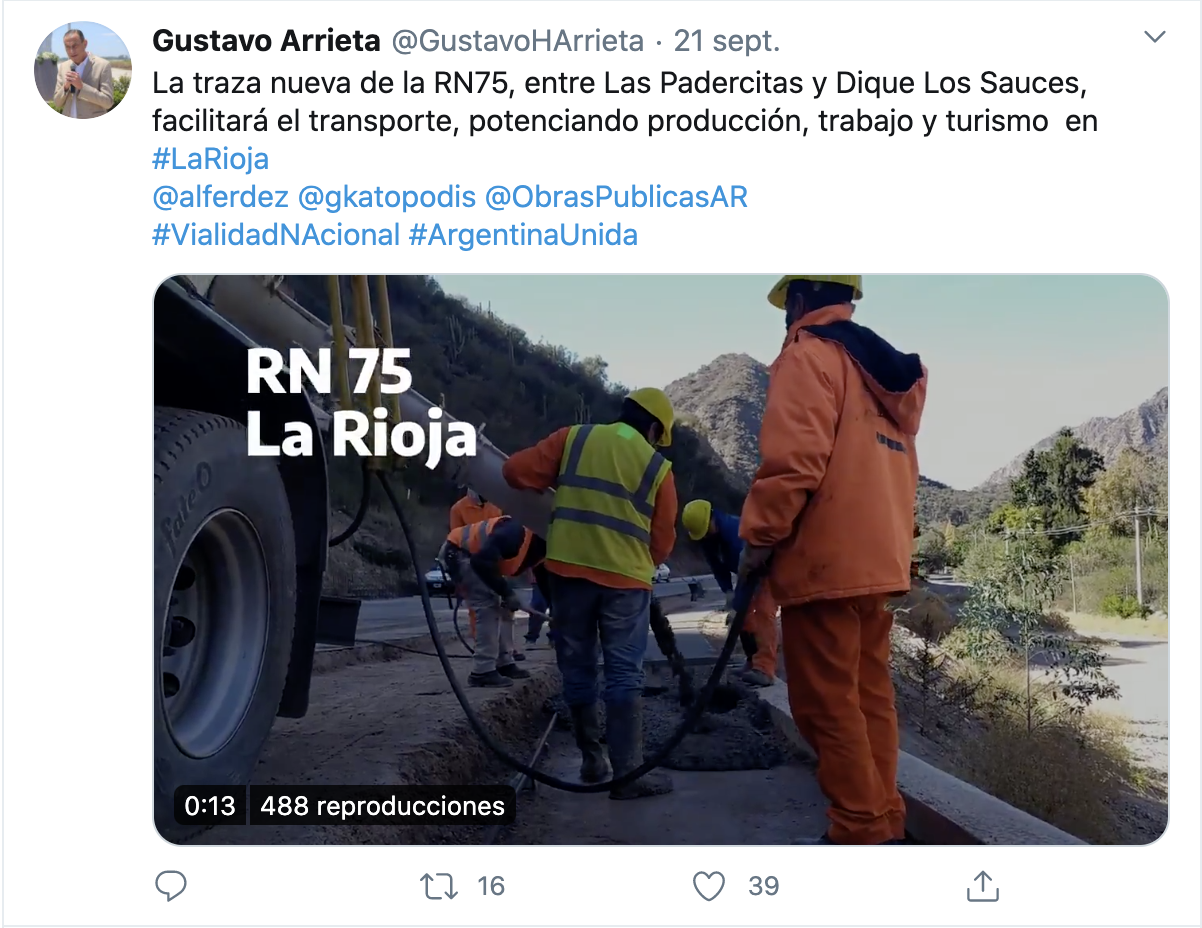Open the tweet options chevron menu

point(1155,38)
